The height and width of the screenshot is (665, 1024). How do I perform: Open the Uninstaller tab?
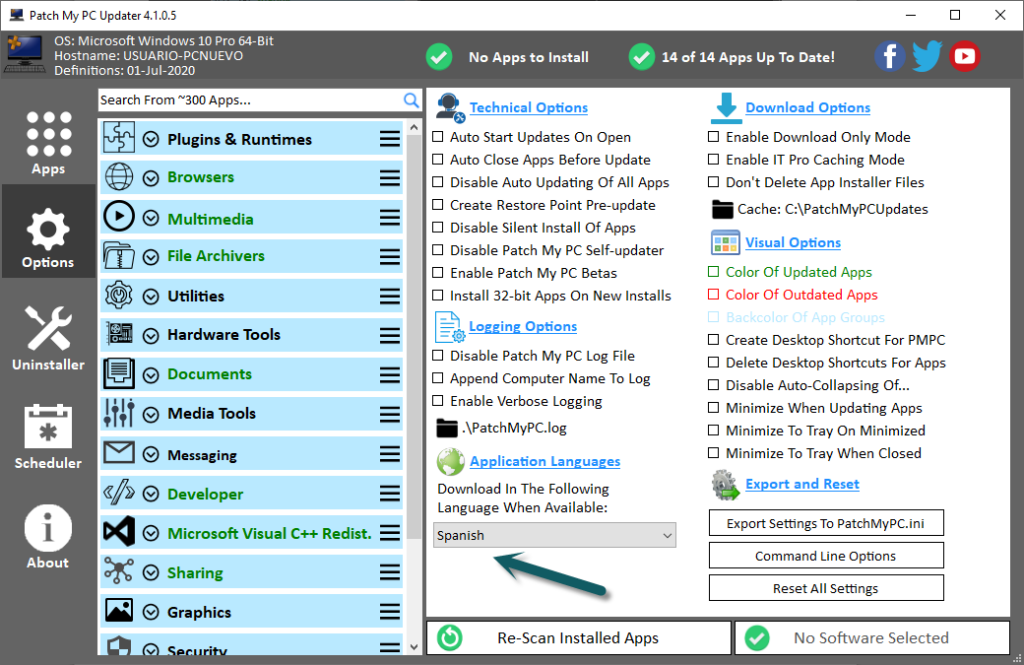(48, 338)
